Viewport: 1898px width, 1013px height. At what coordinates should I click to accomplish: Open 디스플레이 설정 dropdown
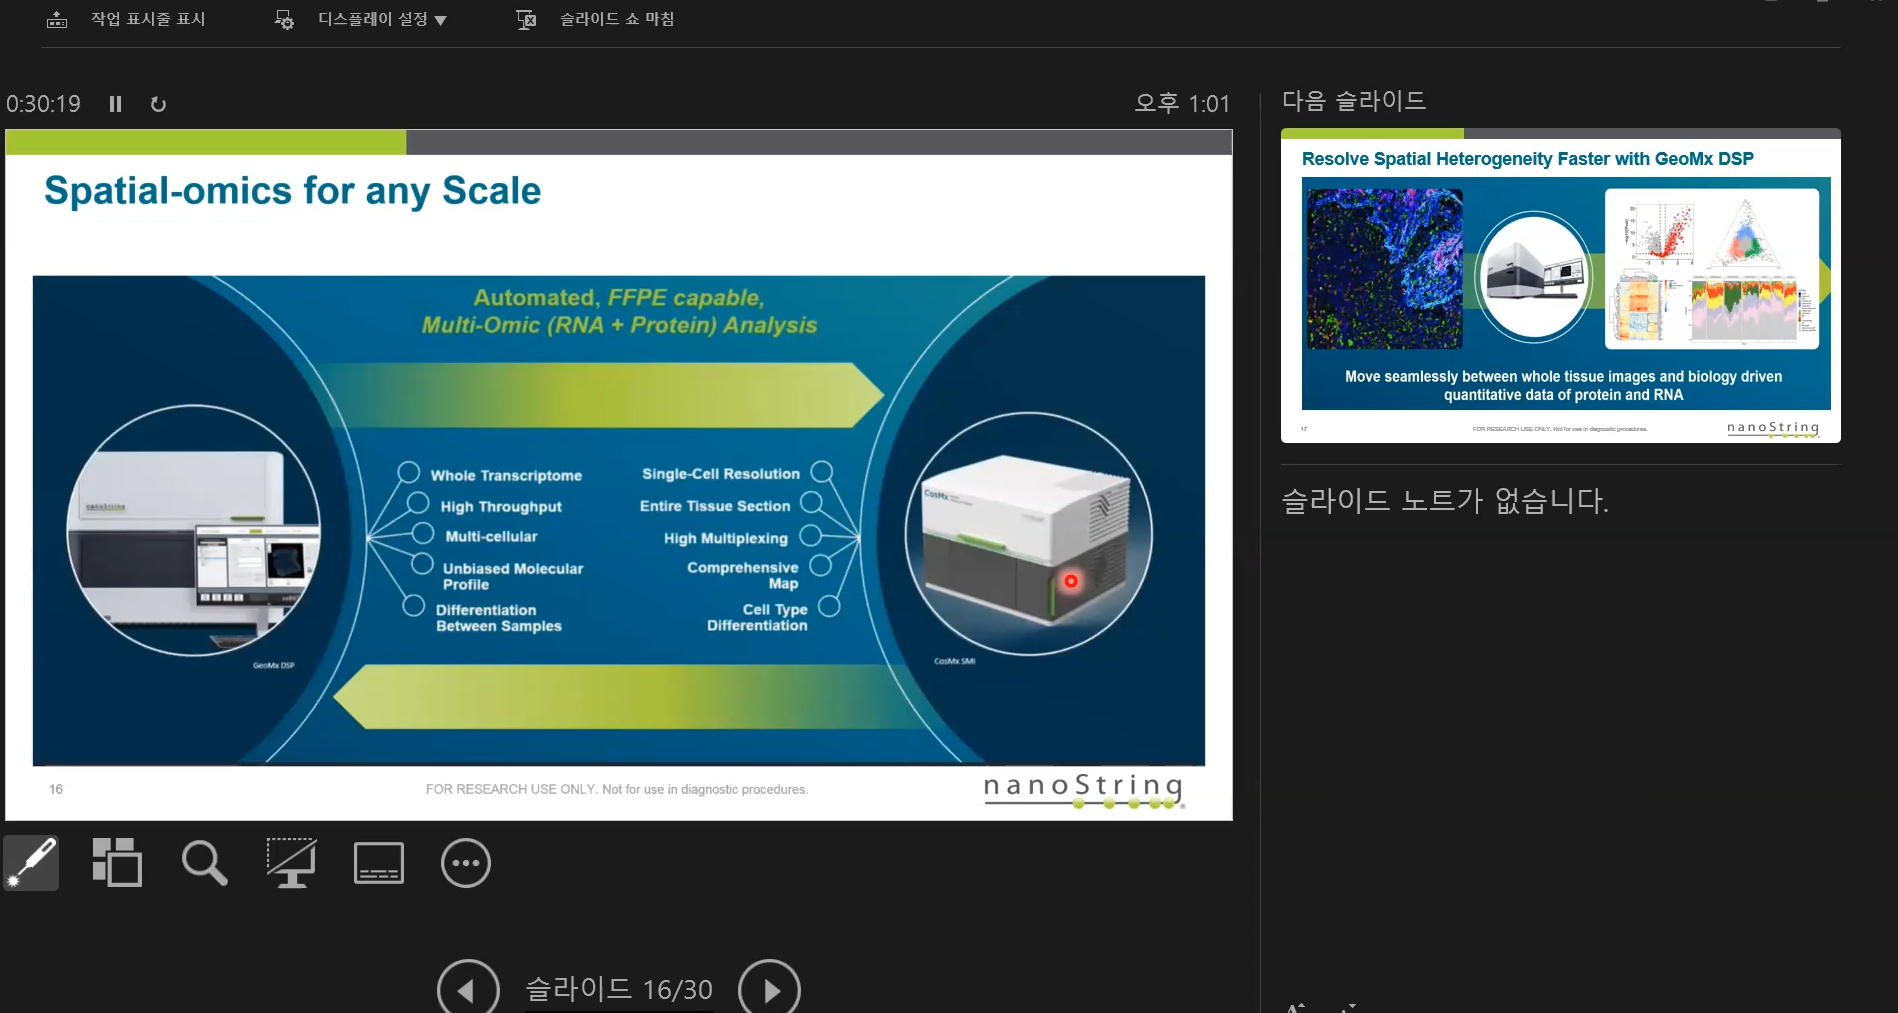(382, 19)
